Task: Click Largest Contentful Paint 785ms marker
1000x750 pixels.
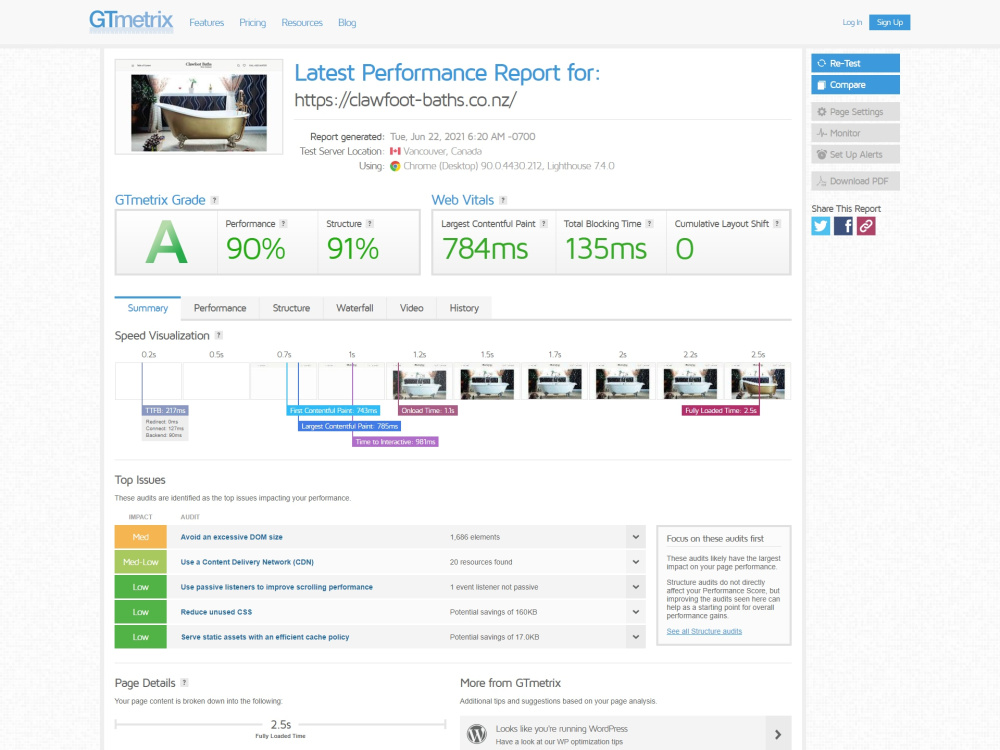Action: (x=349, y=426)
